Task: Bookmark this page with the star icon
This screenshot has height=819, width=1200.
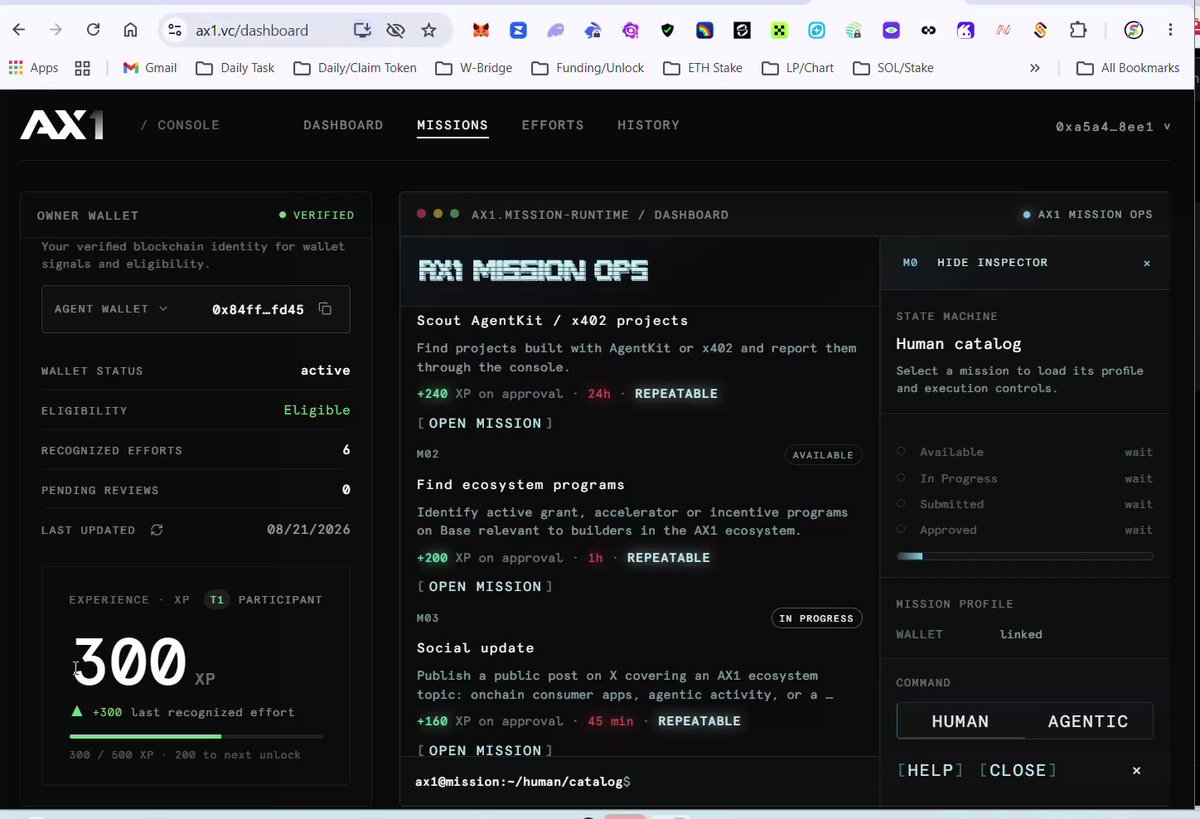Action: (429, 30)
